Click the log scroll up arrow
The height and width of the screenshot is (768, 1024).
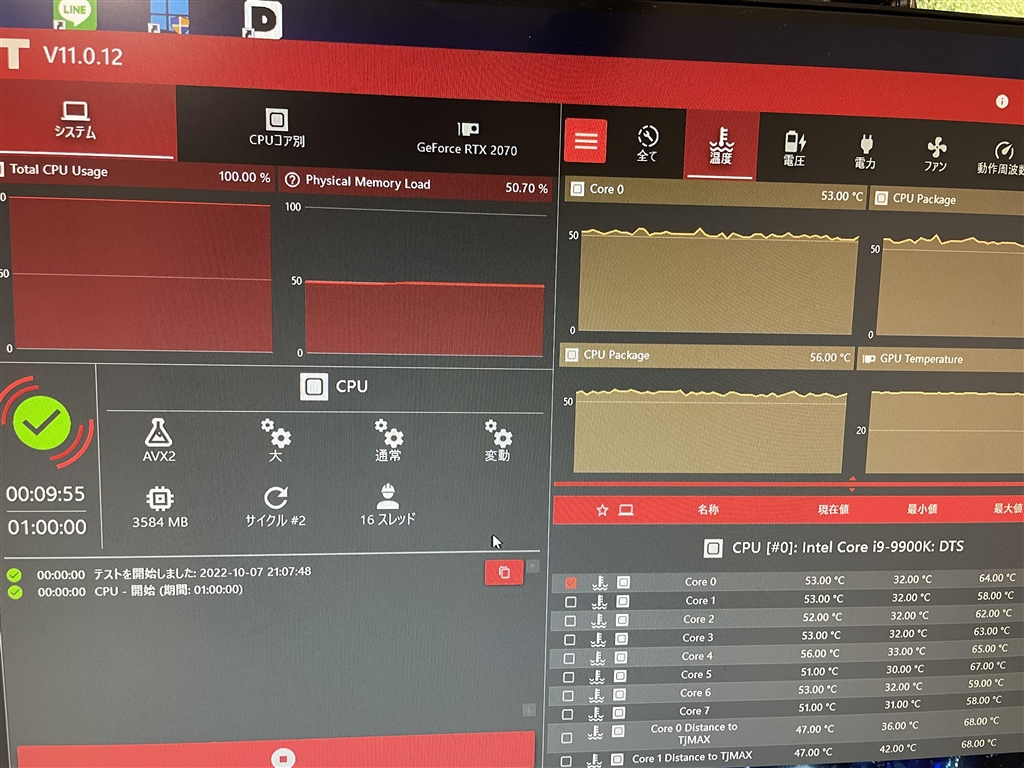coord(533,566)
